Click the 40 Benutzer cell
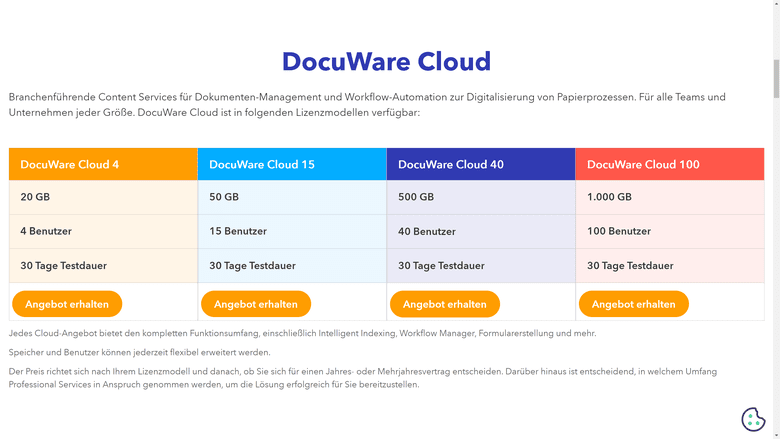 click(x=481, y=231)
